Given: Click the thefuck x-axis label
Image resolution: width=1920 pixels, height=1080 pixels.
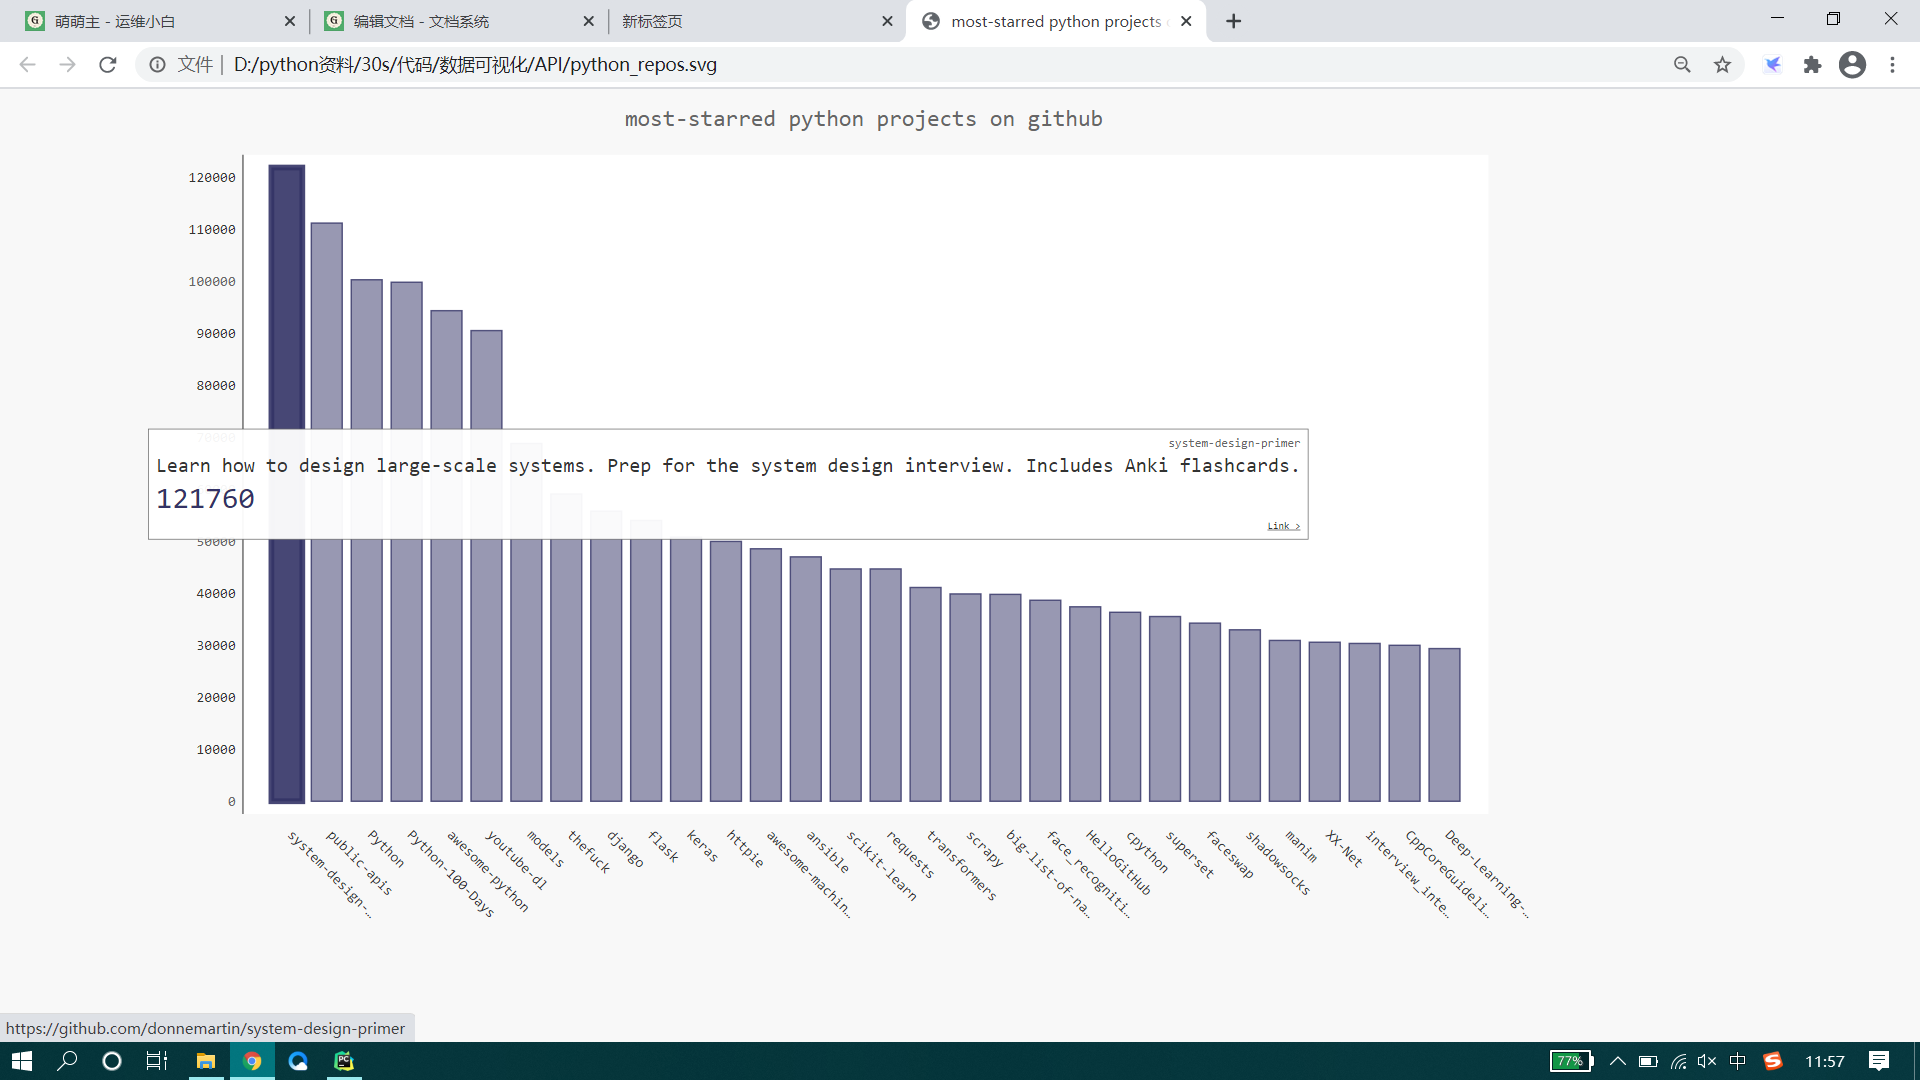Looking at the screenshot, I should [x=589, y=851].
